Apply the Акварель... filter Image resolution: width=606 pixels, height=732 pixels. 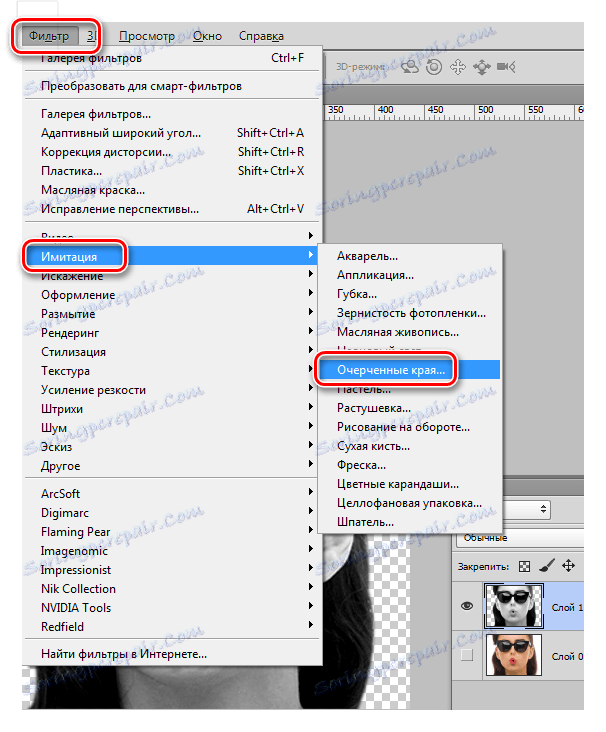pos(410,256)
